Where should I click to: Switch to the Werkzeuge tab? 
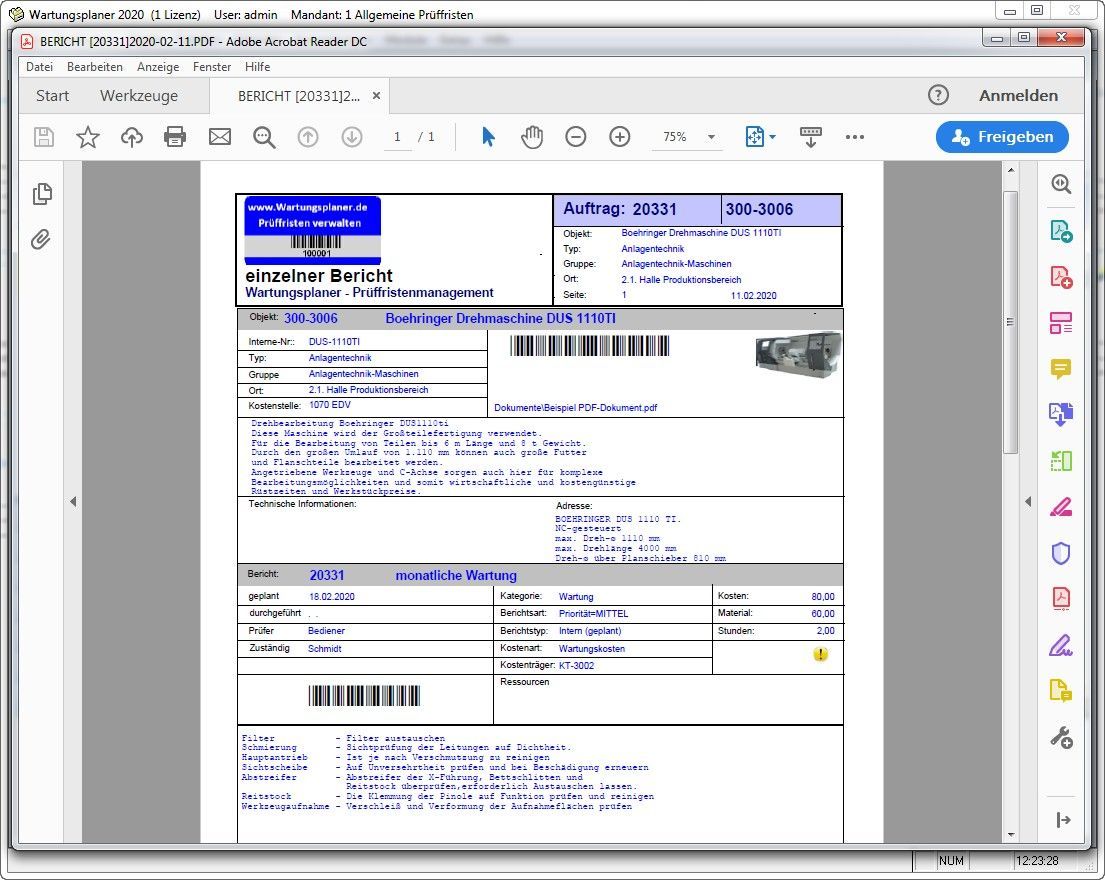[x=139, y=96]
